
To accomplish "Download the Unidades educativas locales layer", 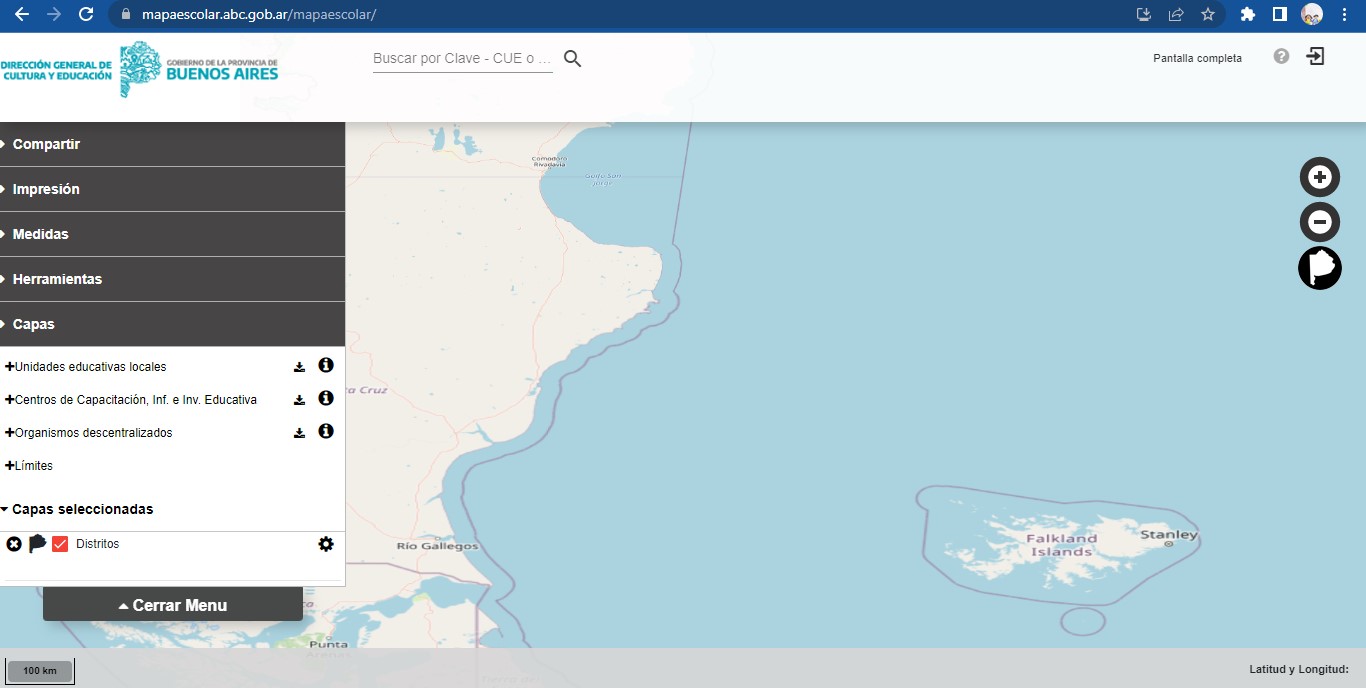I will tap(299, 367).
